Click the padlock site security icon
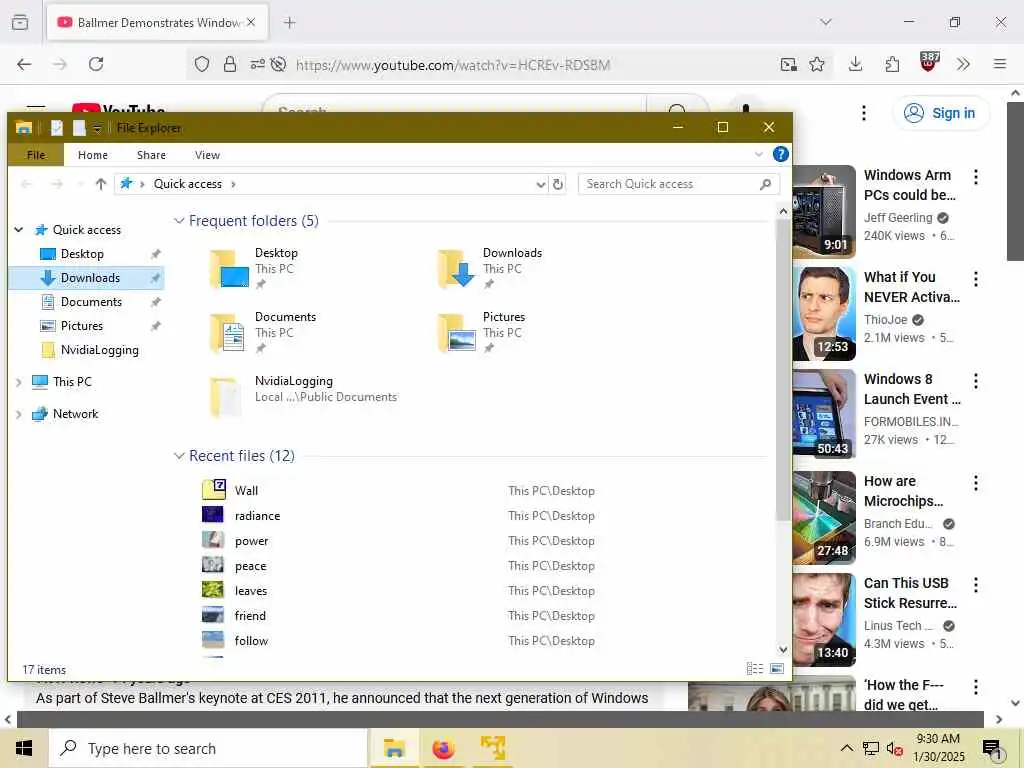The width and height of the screenshot is (1024, 768). (230, 64)
